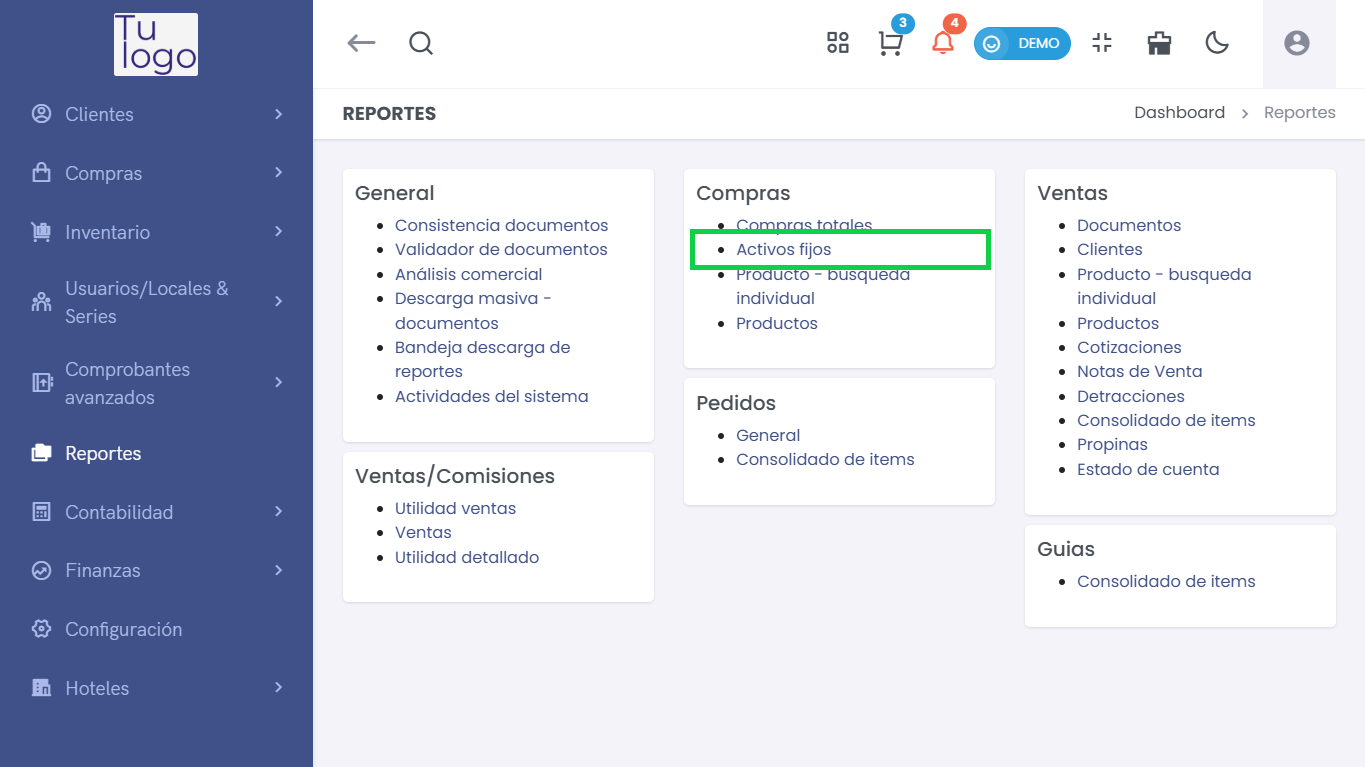Image resolution: width=1365 pixels, height=767 pixels.
Task: Select the Inventario sidebar item
Action: [x=157, y=232]
